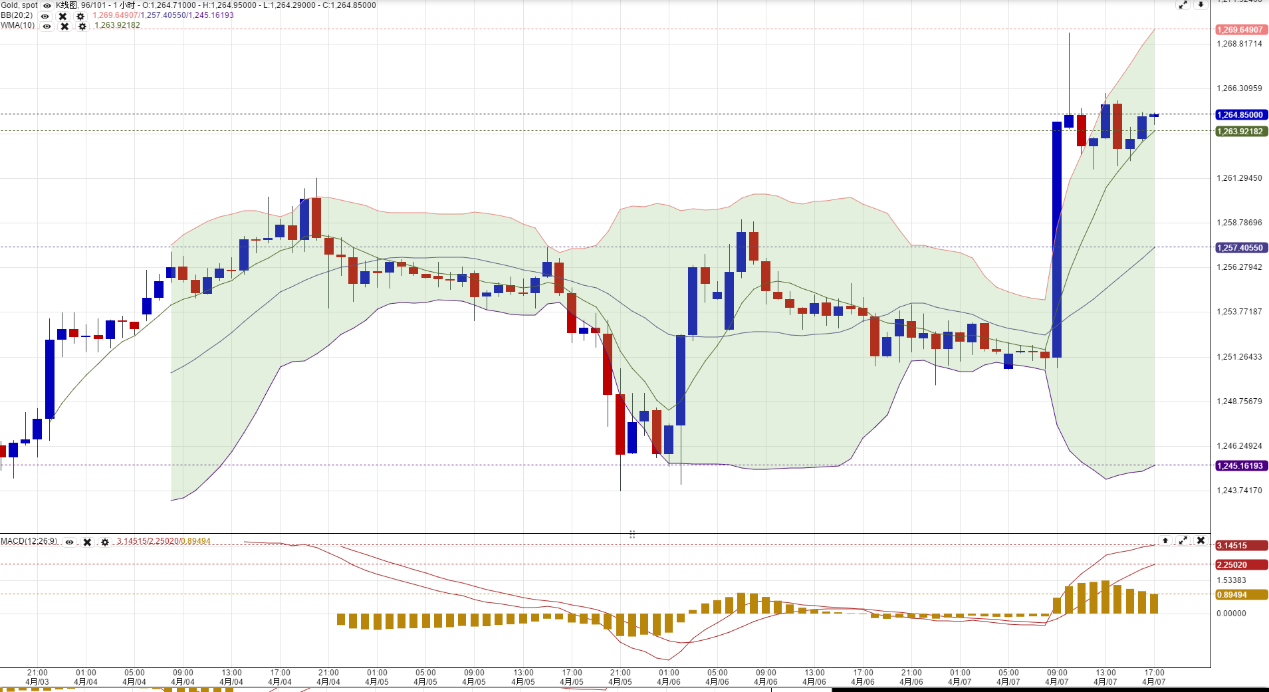Click price axis tick 1,256.27942

coord(1239,267)
